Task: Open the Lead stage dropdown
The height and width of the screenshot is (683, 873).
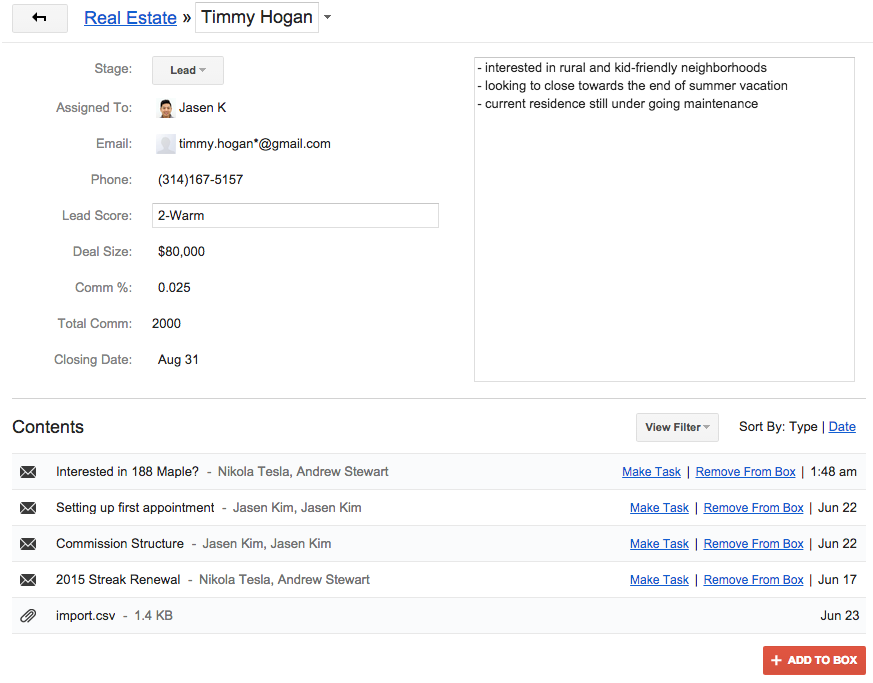Action: 187,69
